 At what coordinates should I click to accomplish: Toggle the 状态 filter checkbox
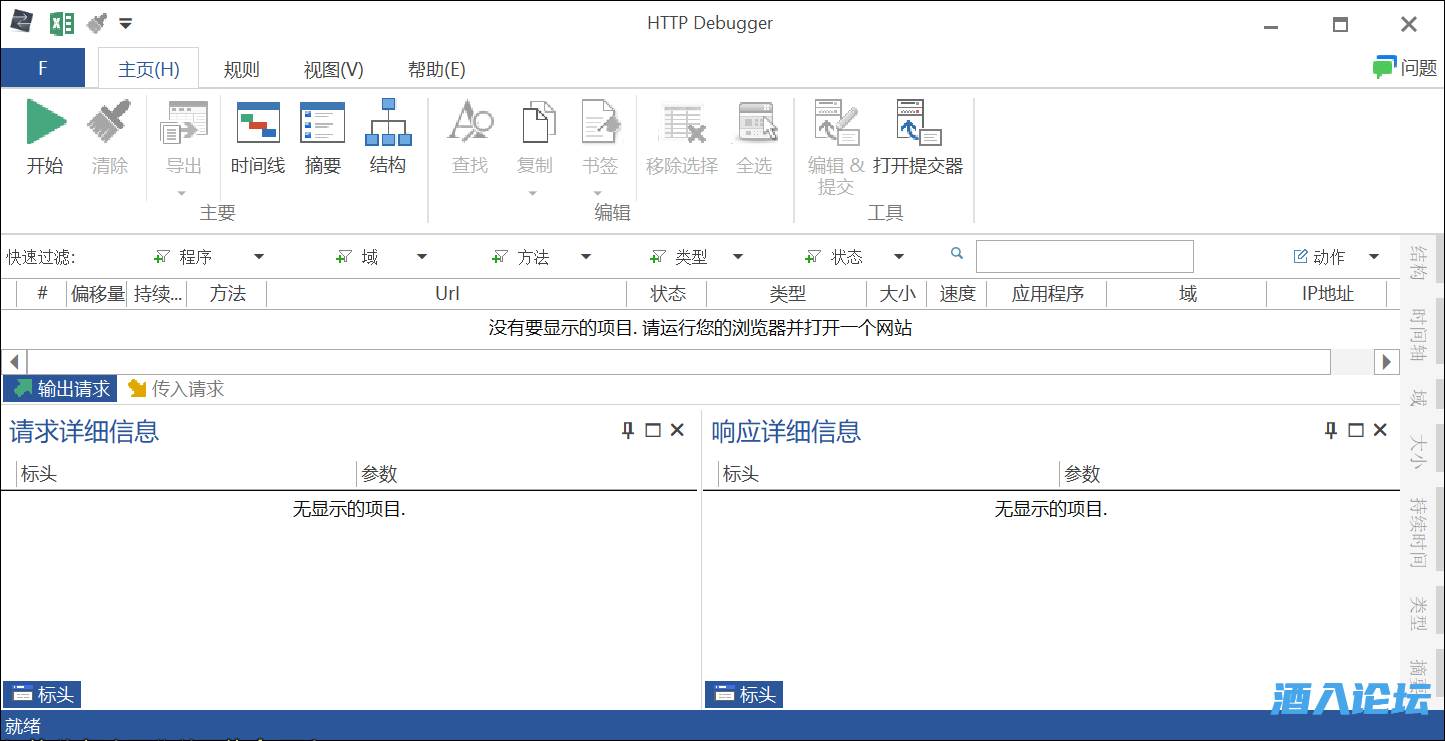point(815,256)
